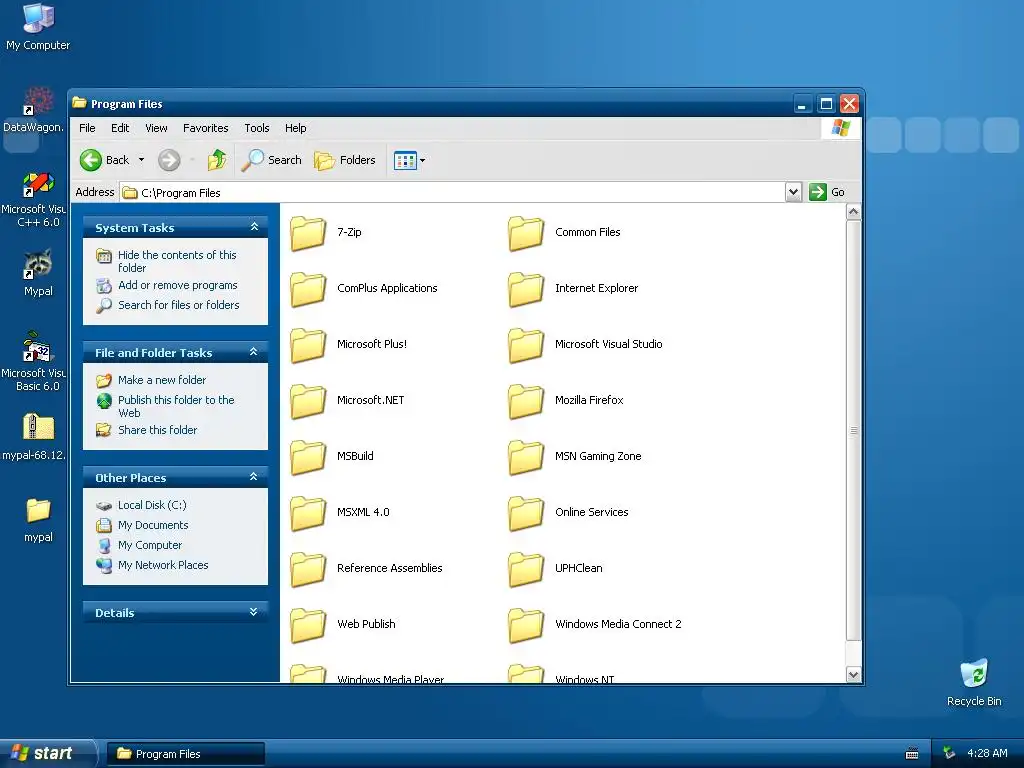Viewport: 1024px width, 768px height.
Task: Click the scroll down arrow of folder list
Action: coord(853,675)
